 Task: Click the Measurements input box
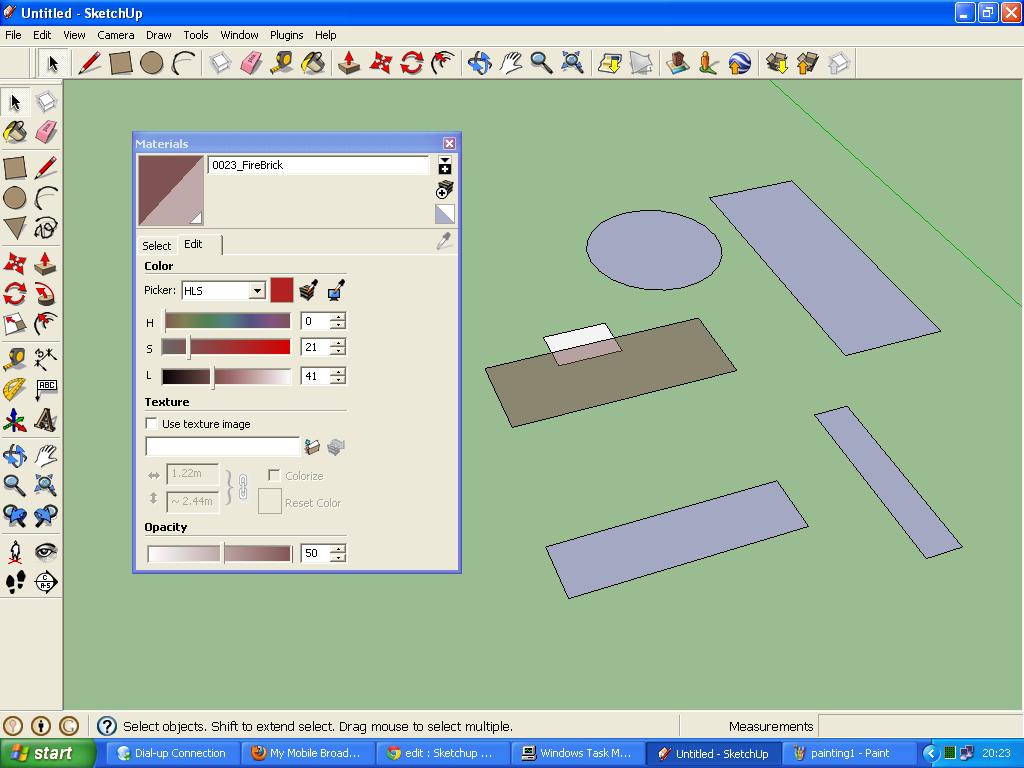click(919, 726)
